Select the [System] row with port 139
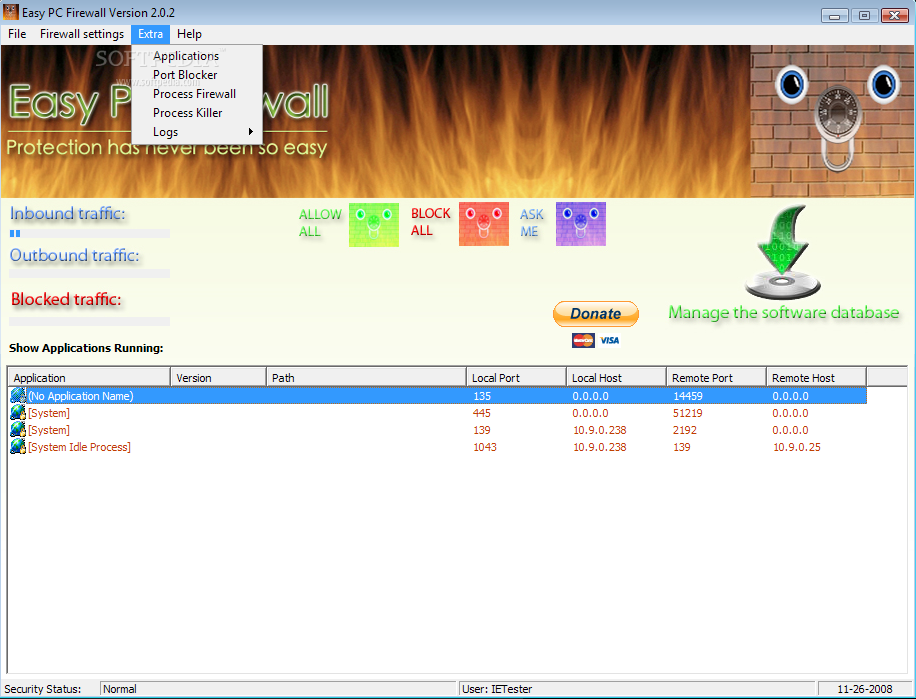Image resolution: width=916 pixels, height=699 pixels. click(x=438, y=430)
